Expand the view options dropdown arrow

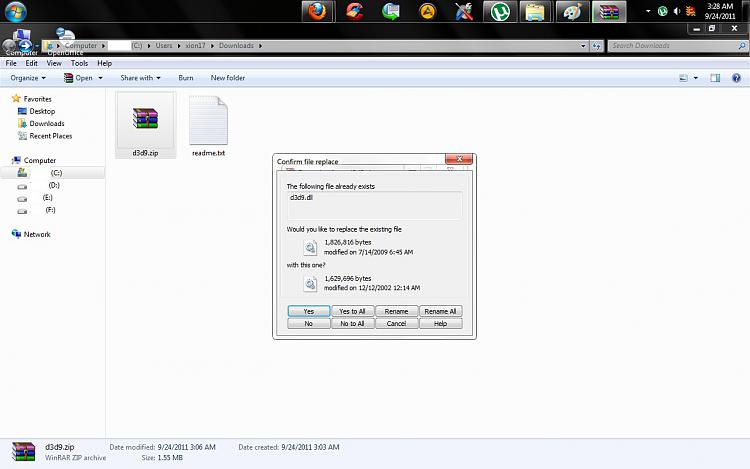click(x=695, y=78)
